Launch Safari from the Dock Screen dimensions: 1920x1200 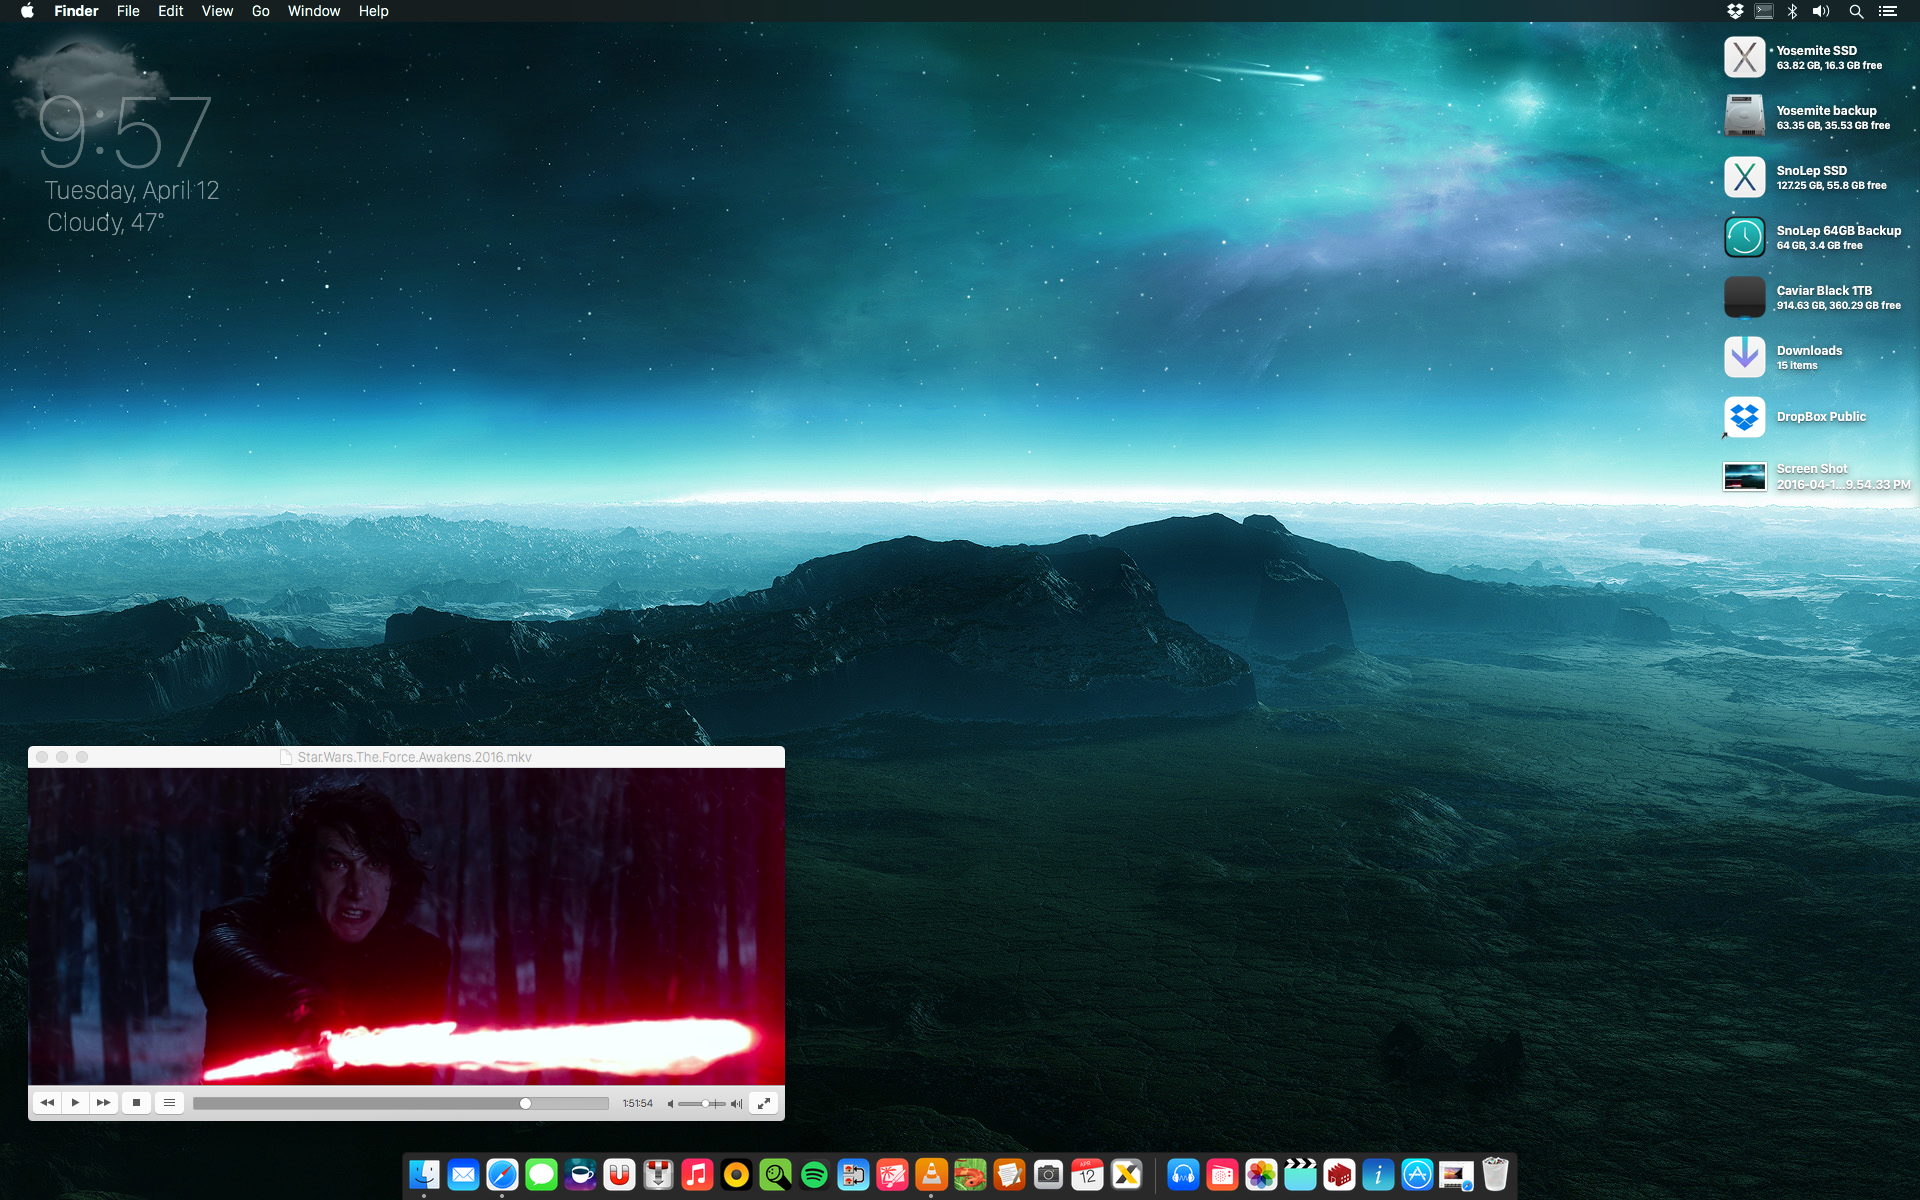tap(502, 1175)
